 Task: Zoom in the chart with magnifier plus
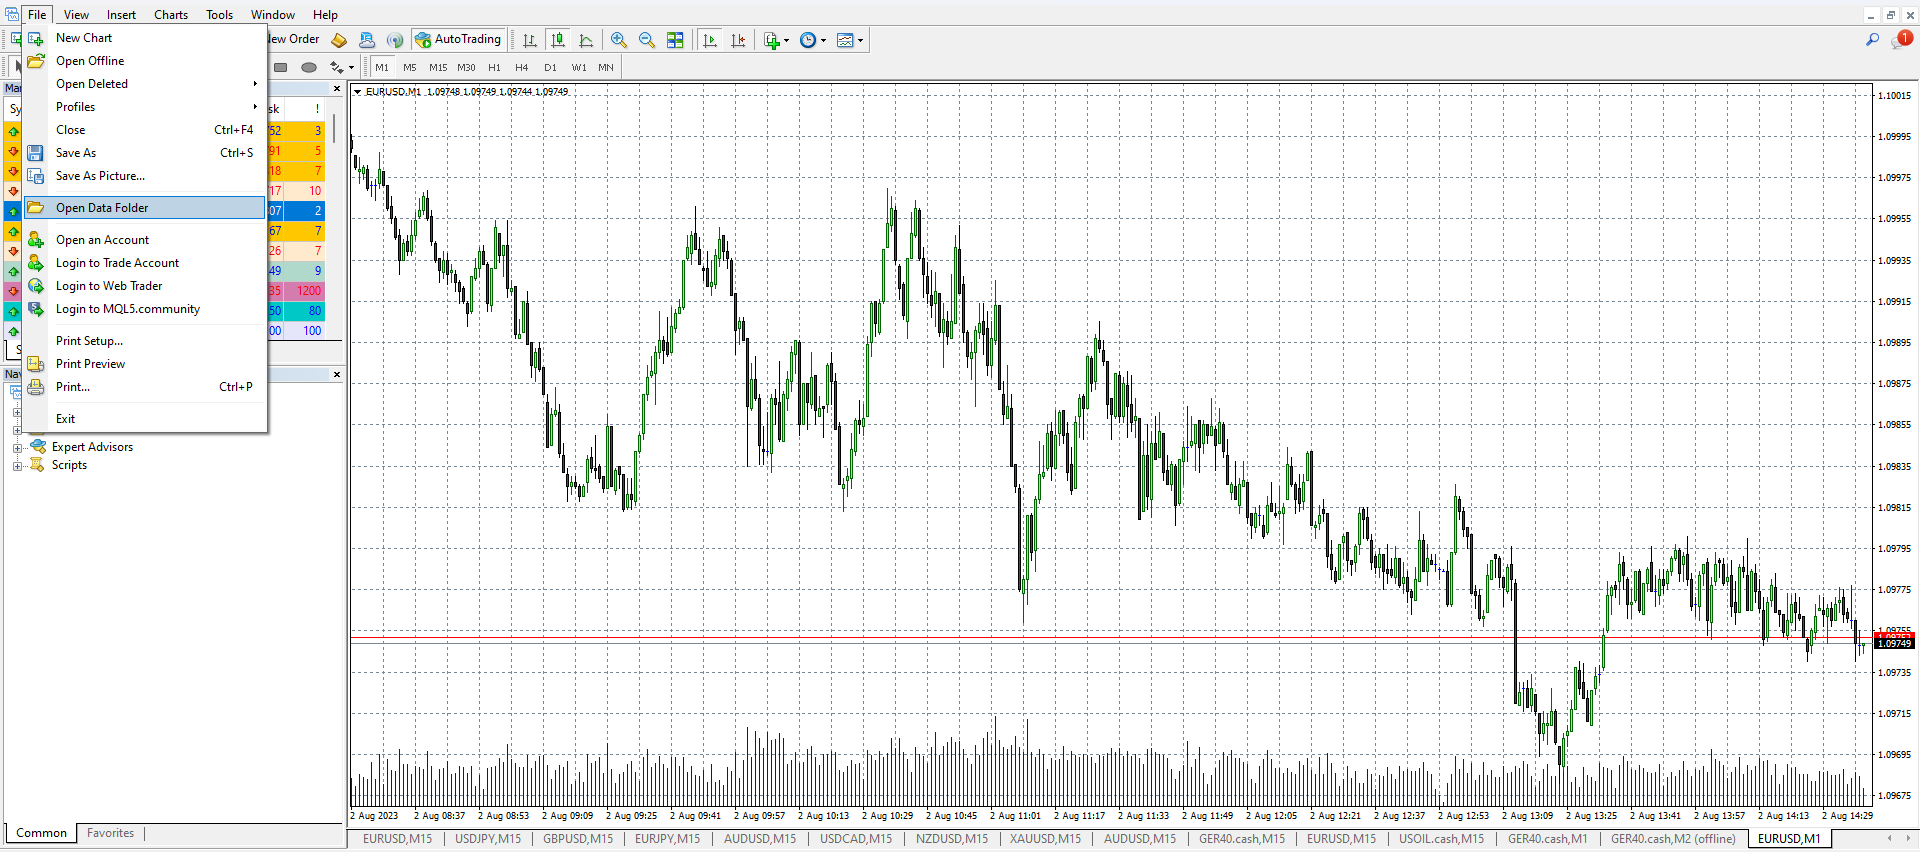click(x=619, y=40)
